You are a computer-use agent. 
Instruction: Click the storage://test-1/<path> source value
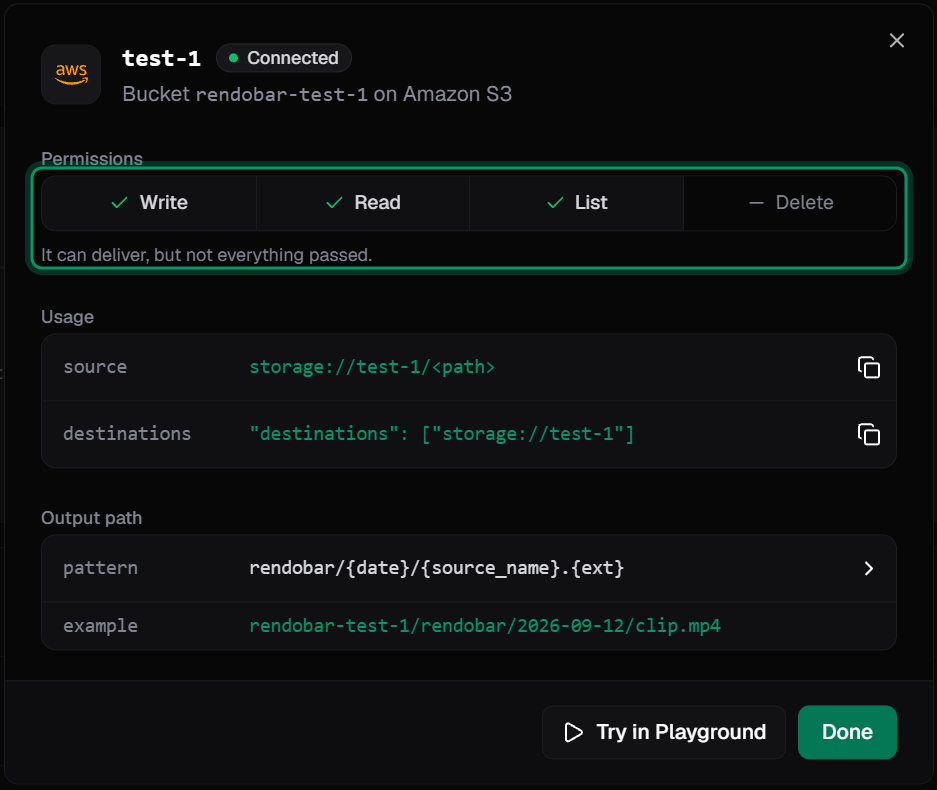(x=372, y=367)
